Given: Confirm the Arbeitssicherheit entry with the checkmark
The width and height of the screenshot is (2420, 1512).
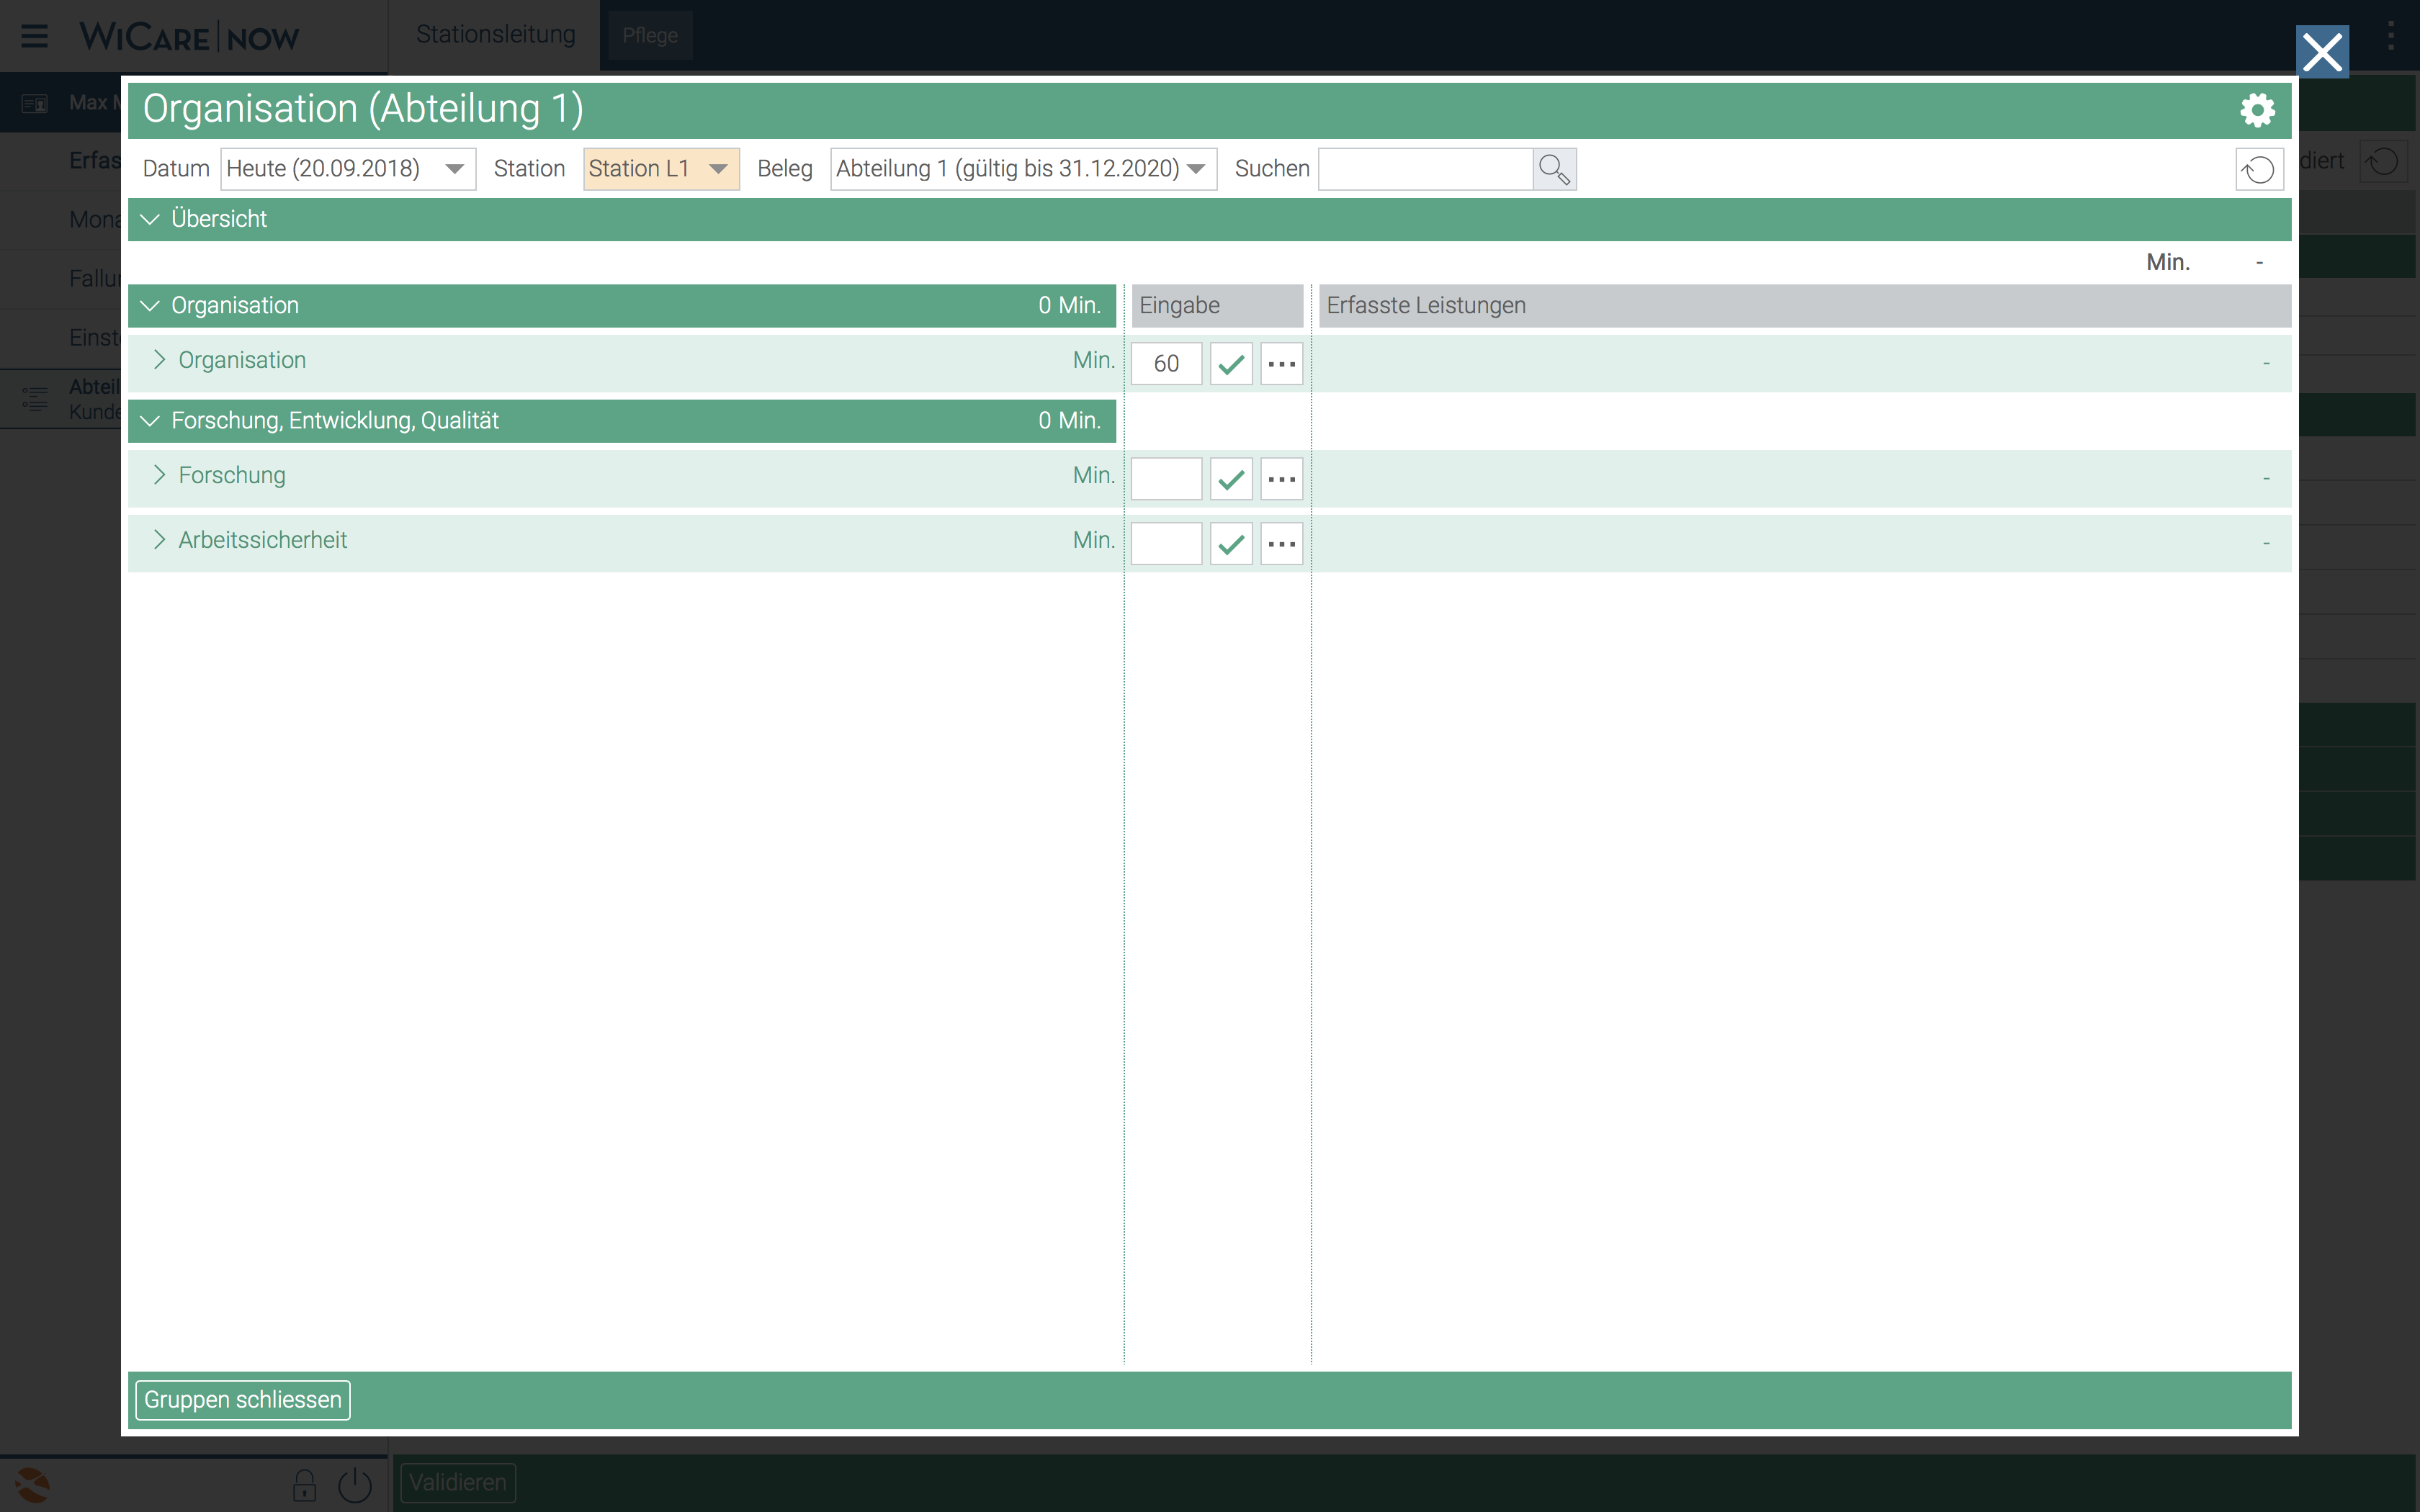Looking at the screenshot, I should [1231, 544].
